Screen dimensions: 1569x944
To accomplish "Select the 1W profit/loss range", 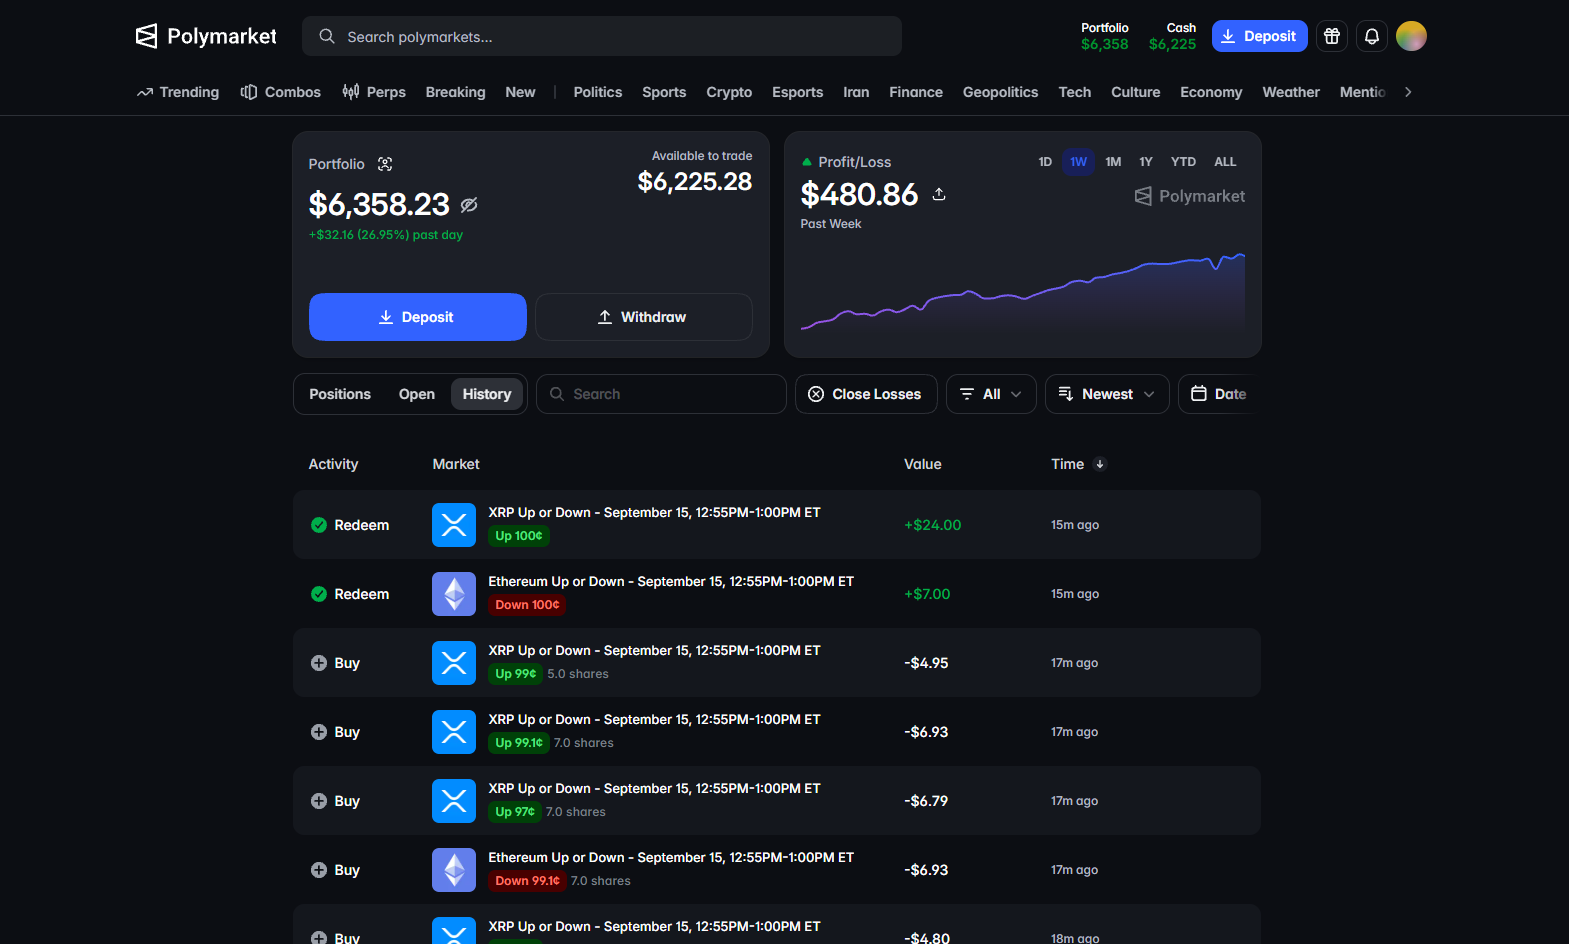I will (1078, 162).
